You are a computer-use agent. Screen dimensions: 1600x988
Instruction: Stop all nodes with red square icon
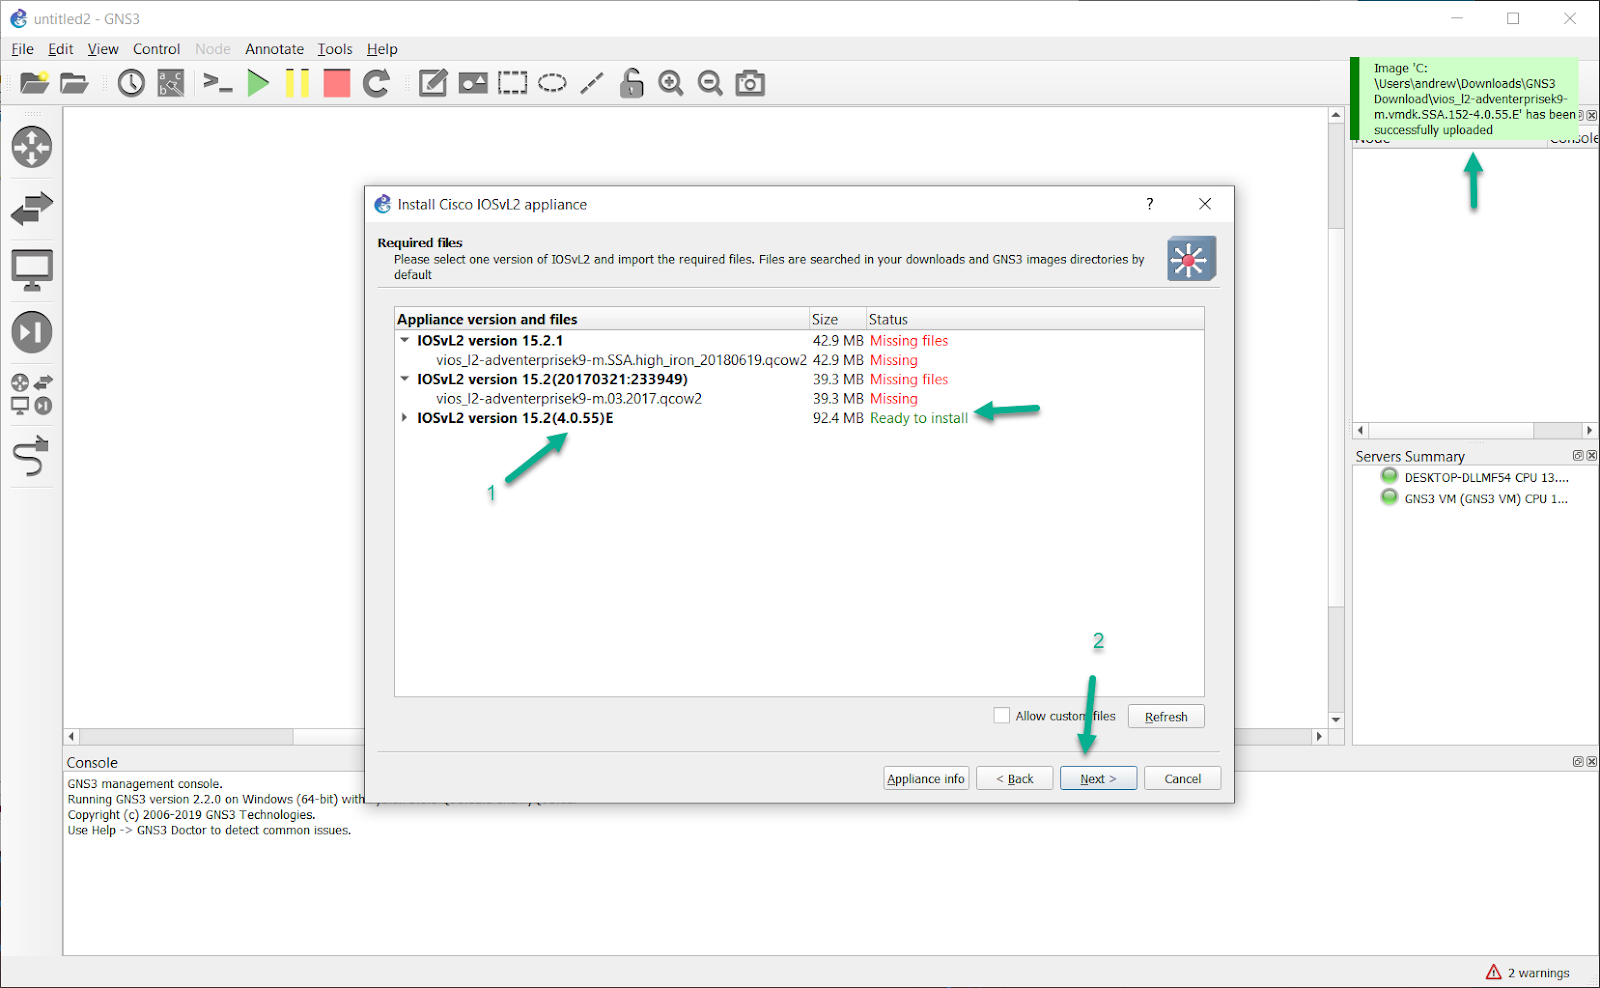(x=337, y=83)
